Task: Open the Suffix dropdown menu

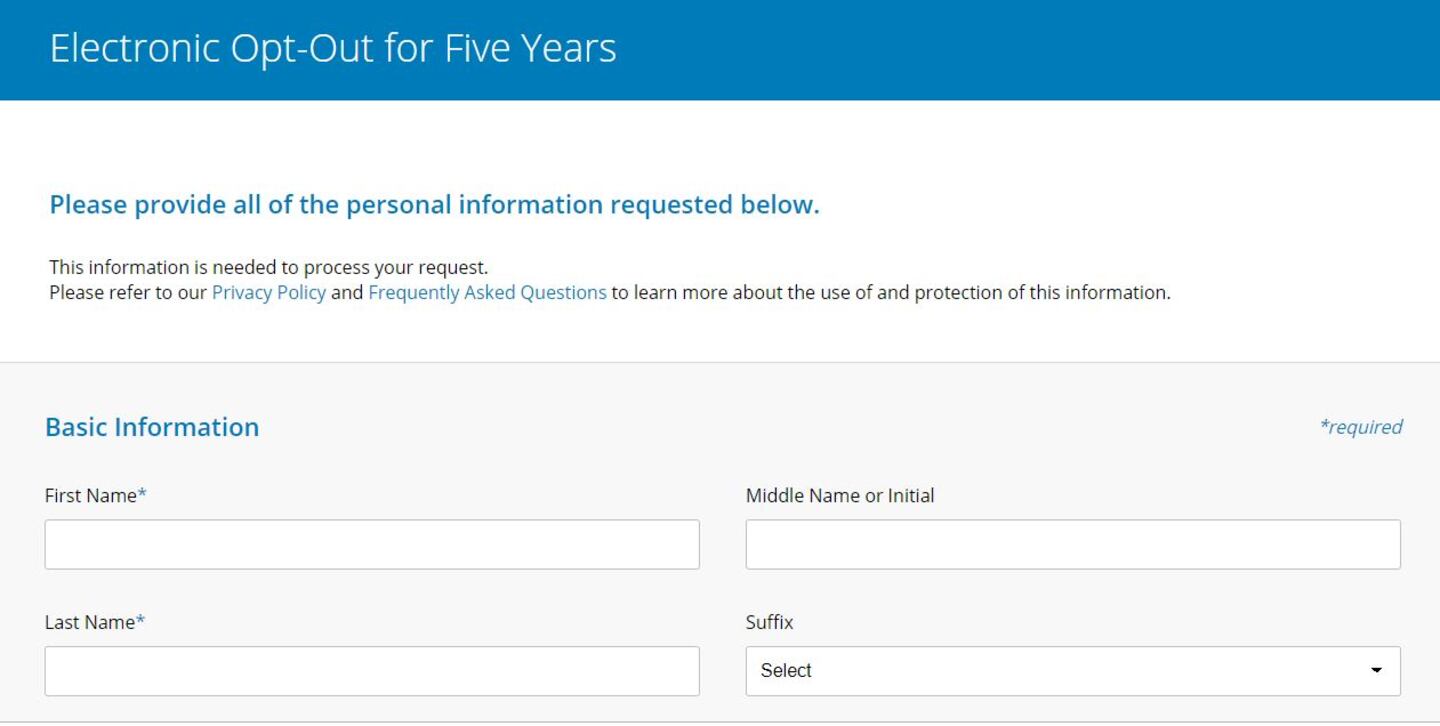Action: click(x=1073, y=671)
